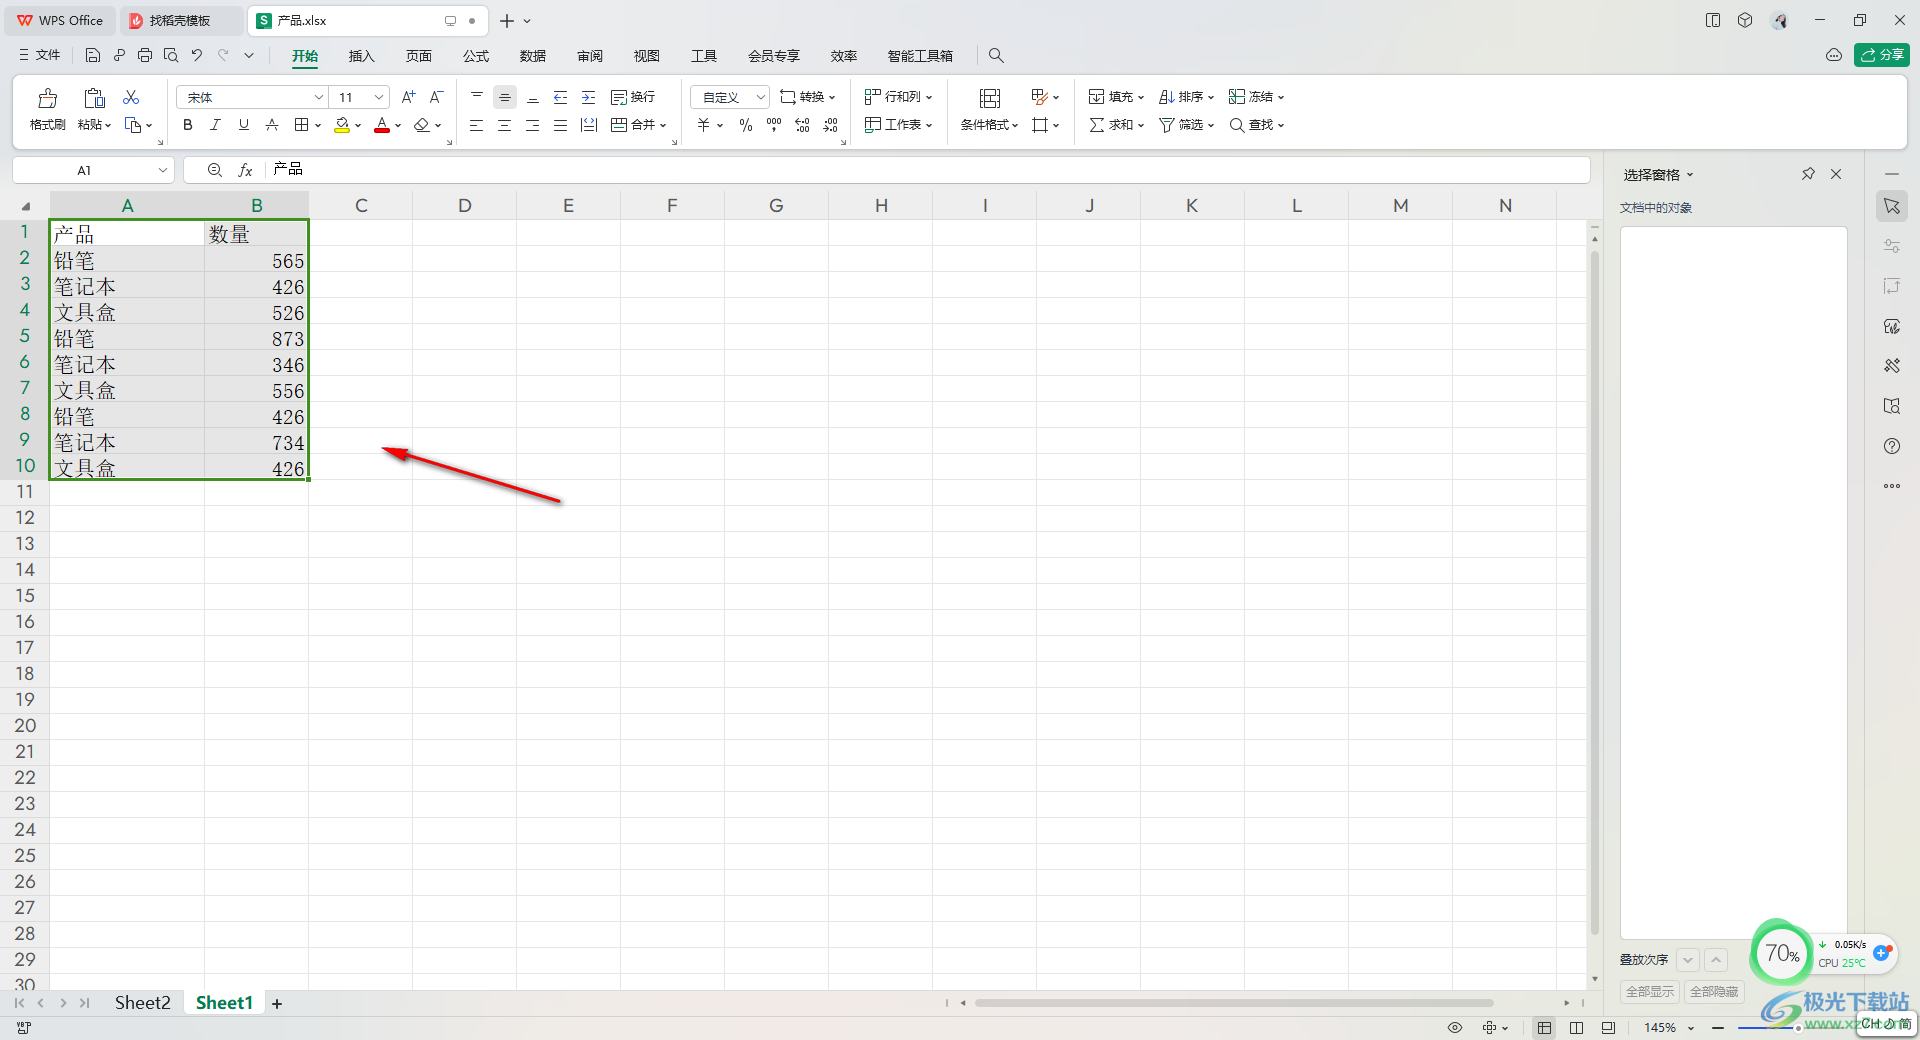Click the insert function fx icon
Image resolution: width=1920 pixels, height=1040 pixels.
point(245,170)
